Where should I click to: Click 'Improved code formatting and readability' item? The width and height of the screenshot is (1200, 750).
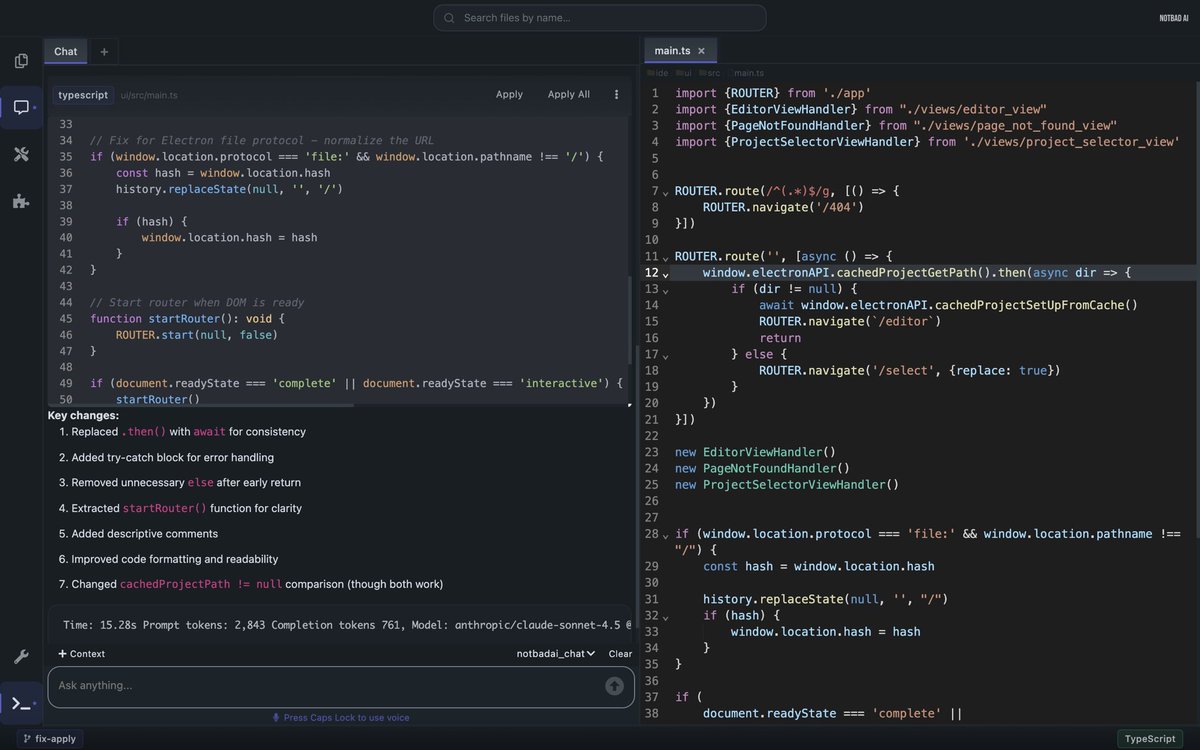coord(175,559)
